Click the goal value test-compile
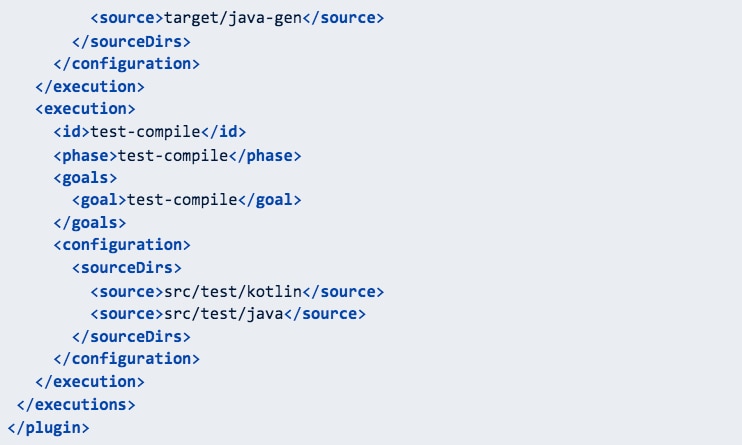This screenshot has width=742, height=445. (x=182, y=200)
